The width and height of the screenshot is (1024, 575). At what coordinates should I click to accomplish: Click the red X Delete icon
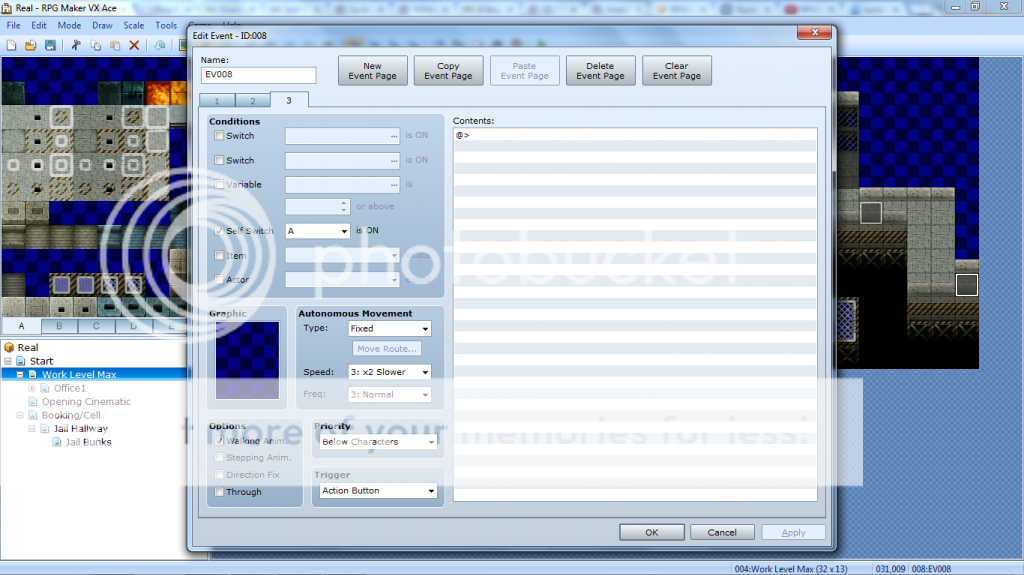pos(134,45)
